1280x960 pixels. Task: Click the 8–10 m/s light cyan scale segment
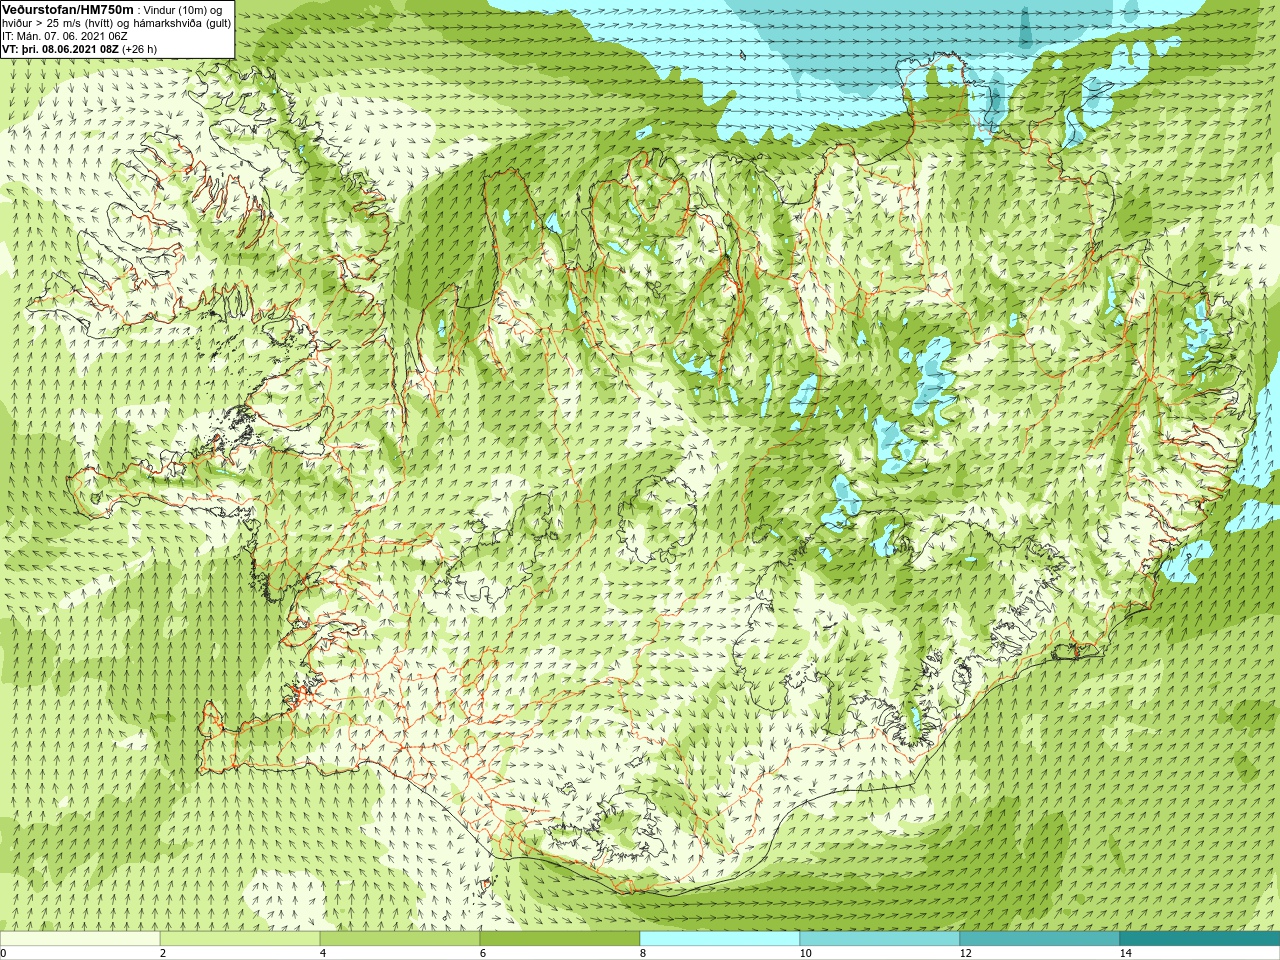click(720, 939)
